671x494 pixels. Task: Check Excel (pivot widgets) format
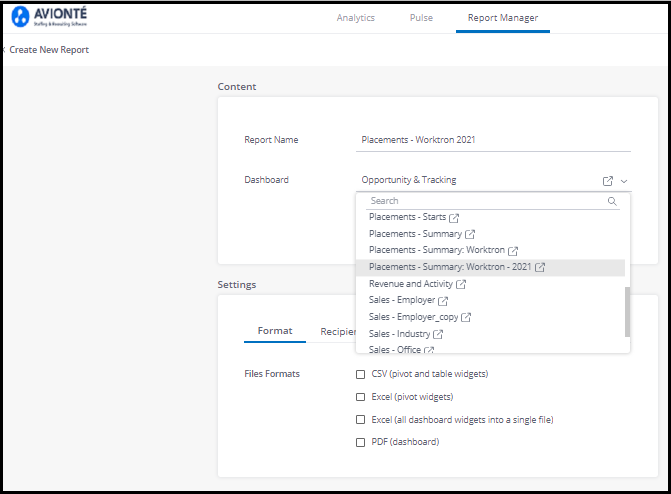361,397
